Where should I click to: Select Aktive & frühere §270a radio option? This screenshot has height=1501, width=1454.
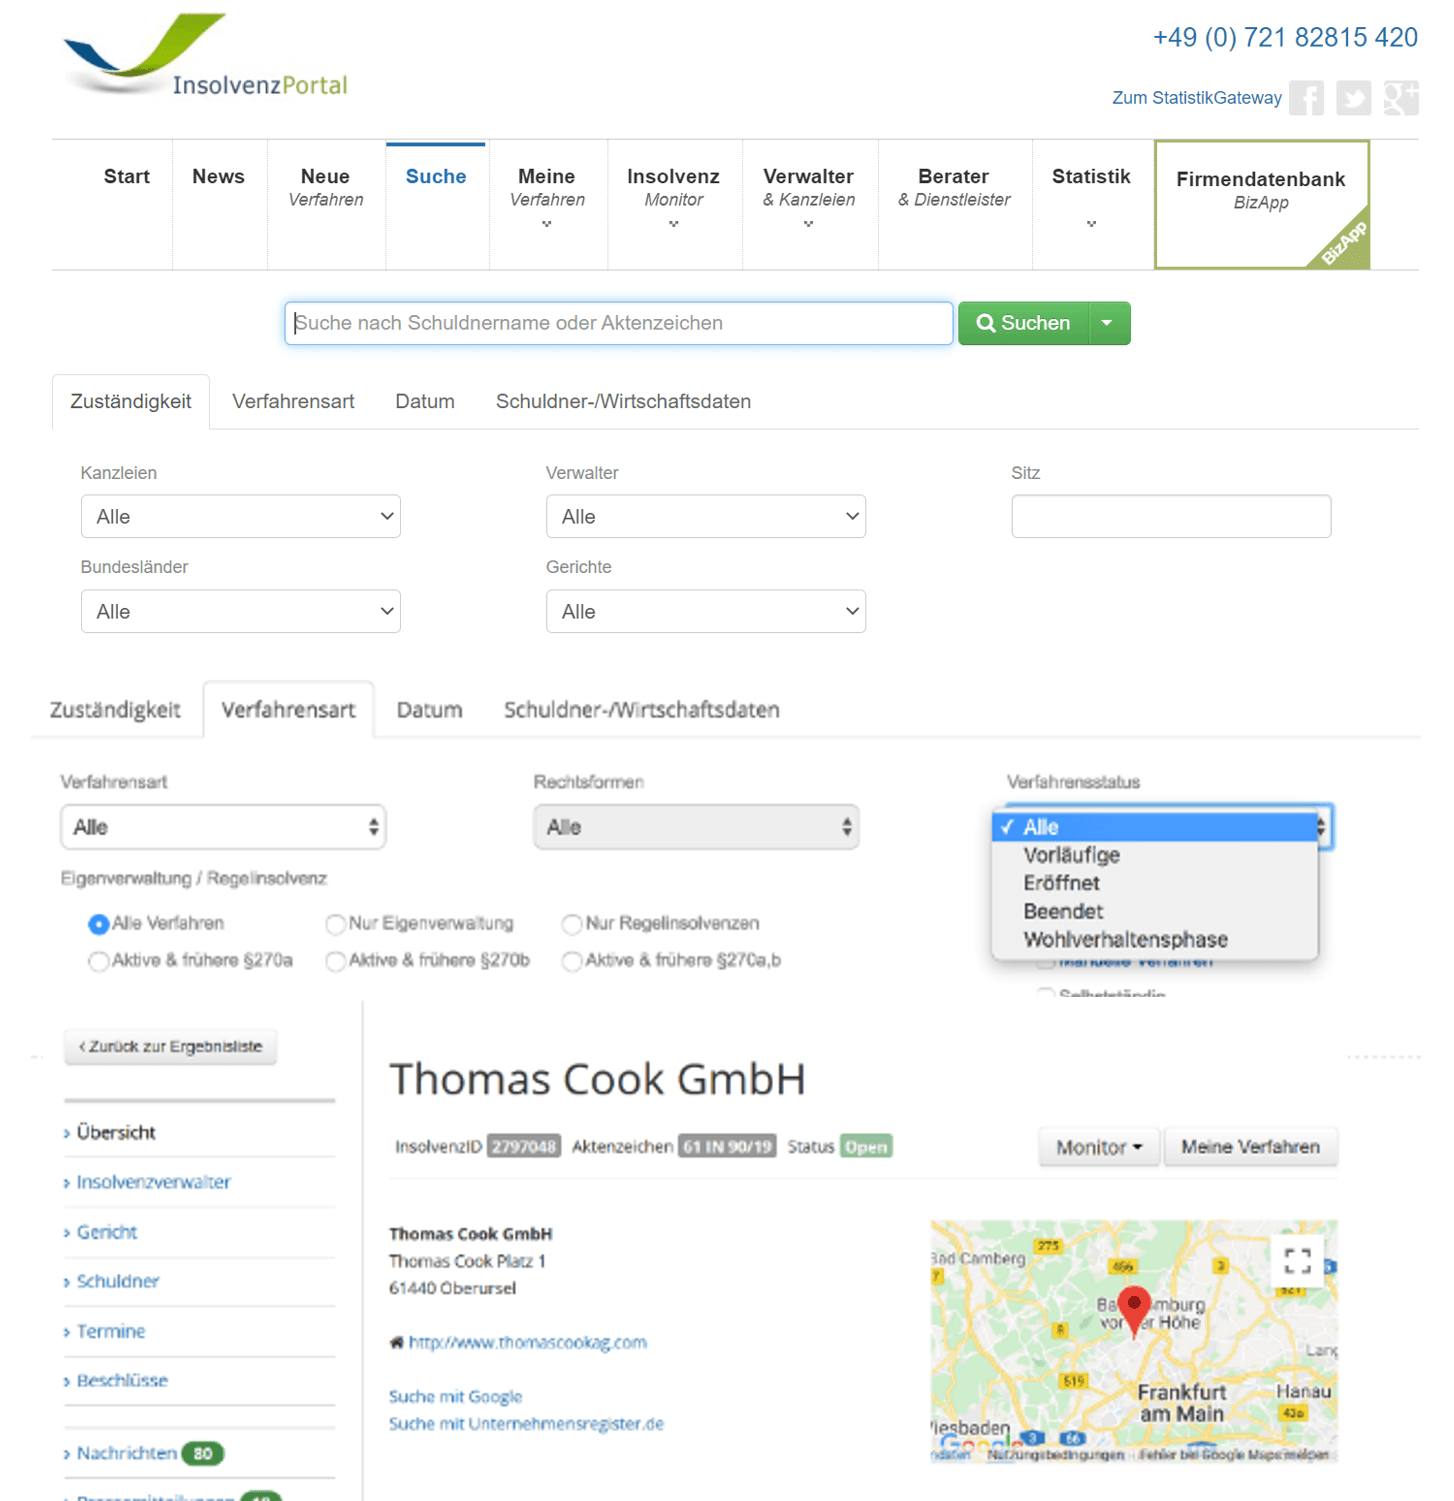(x=98, y=961)
